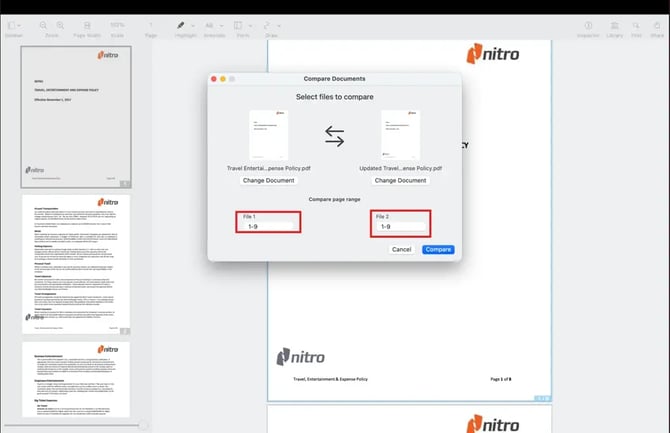670x433 pixels.
Task: Click 'Page 1 of 8' footer in main document
Action: click(x=501, y=379)
